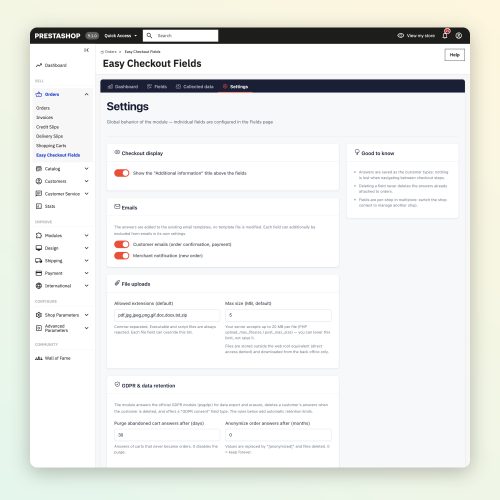
Task: Switch to the Collected data tab
Action: [195, 87]
